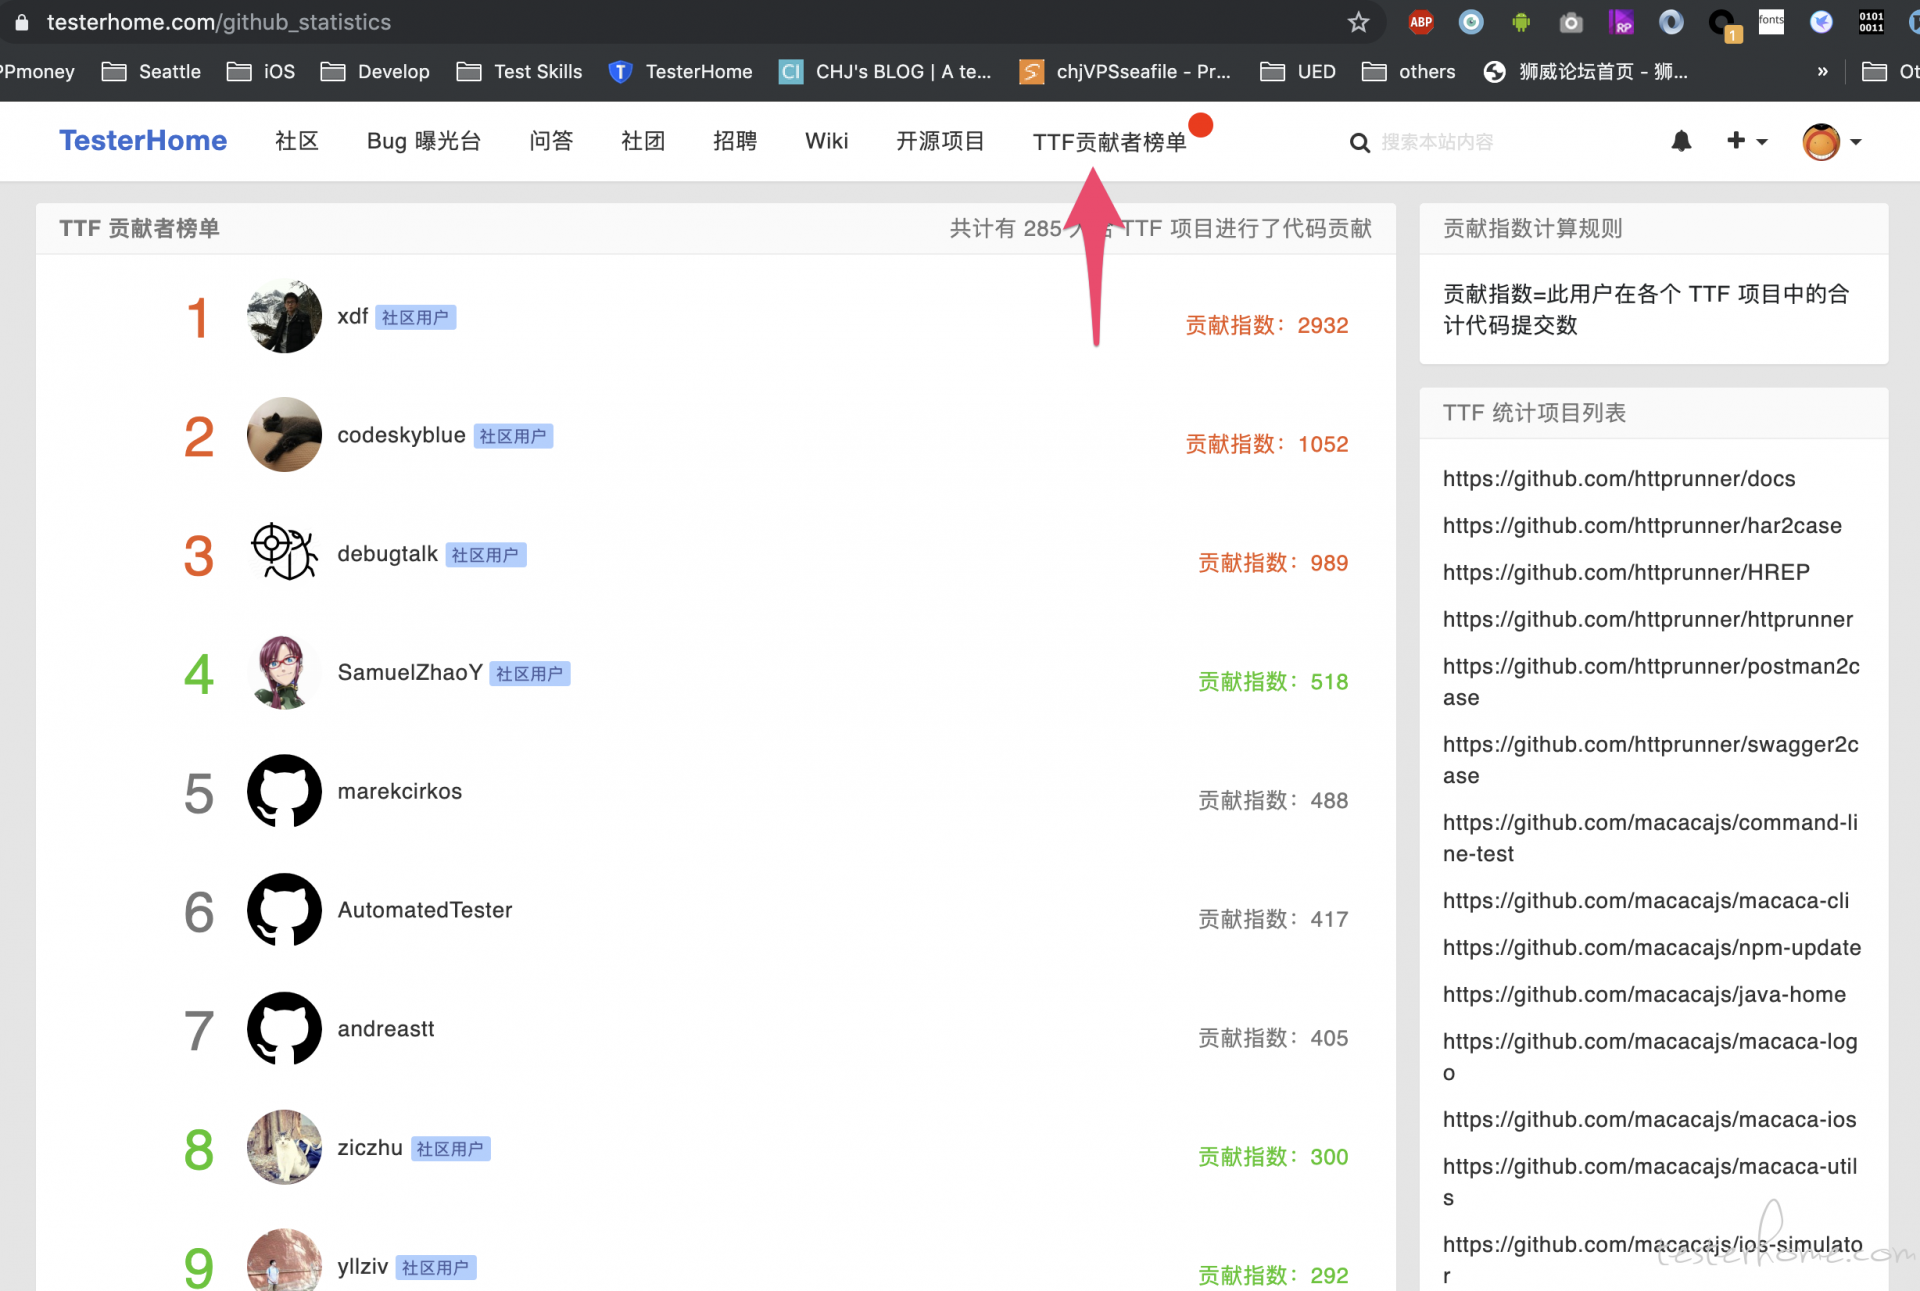This screenshot has width=1920, height=1291.
Task: Open the github.com/macacajs/java-home link
Action: tap(1644, 995)
